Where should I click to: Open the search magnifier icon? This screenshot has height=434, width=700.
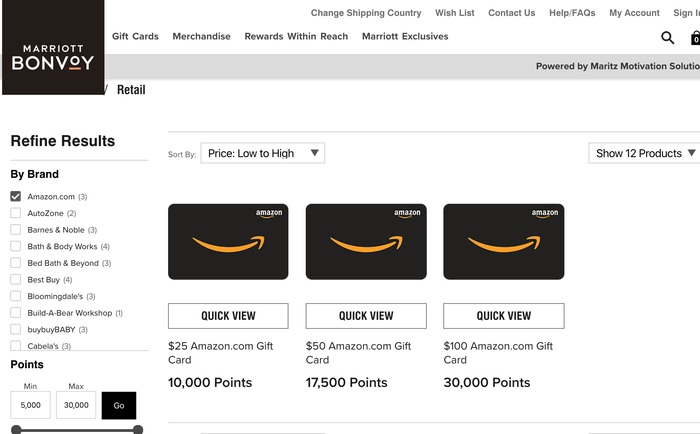tap(667, 38)
